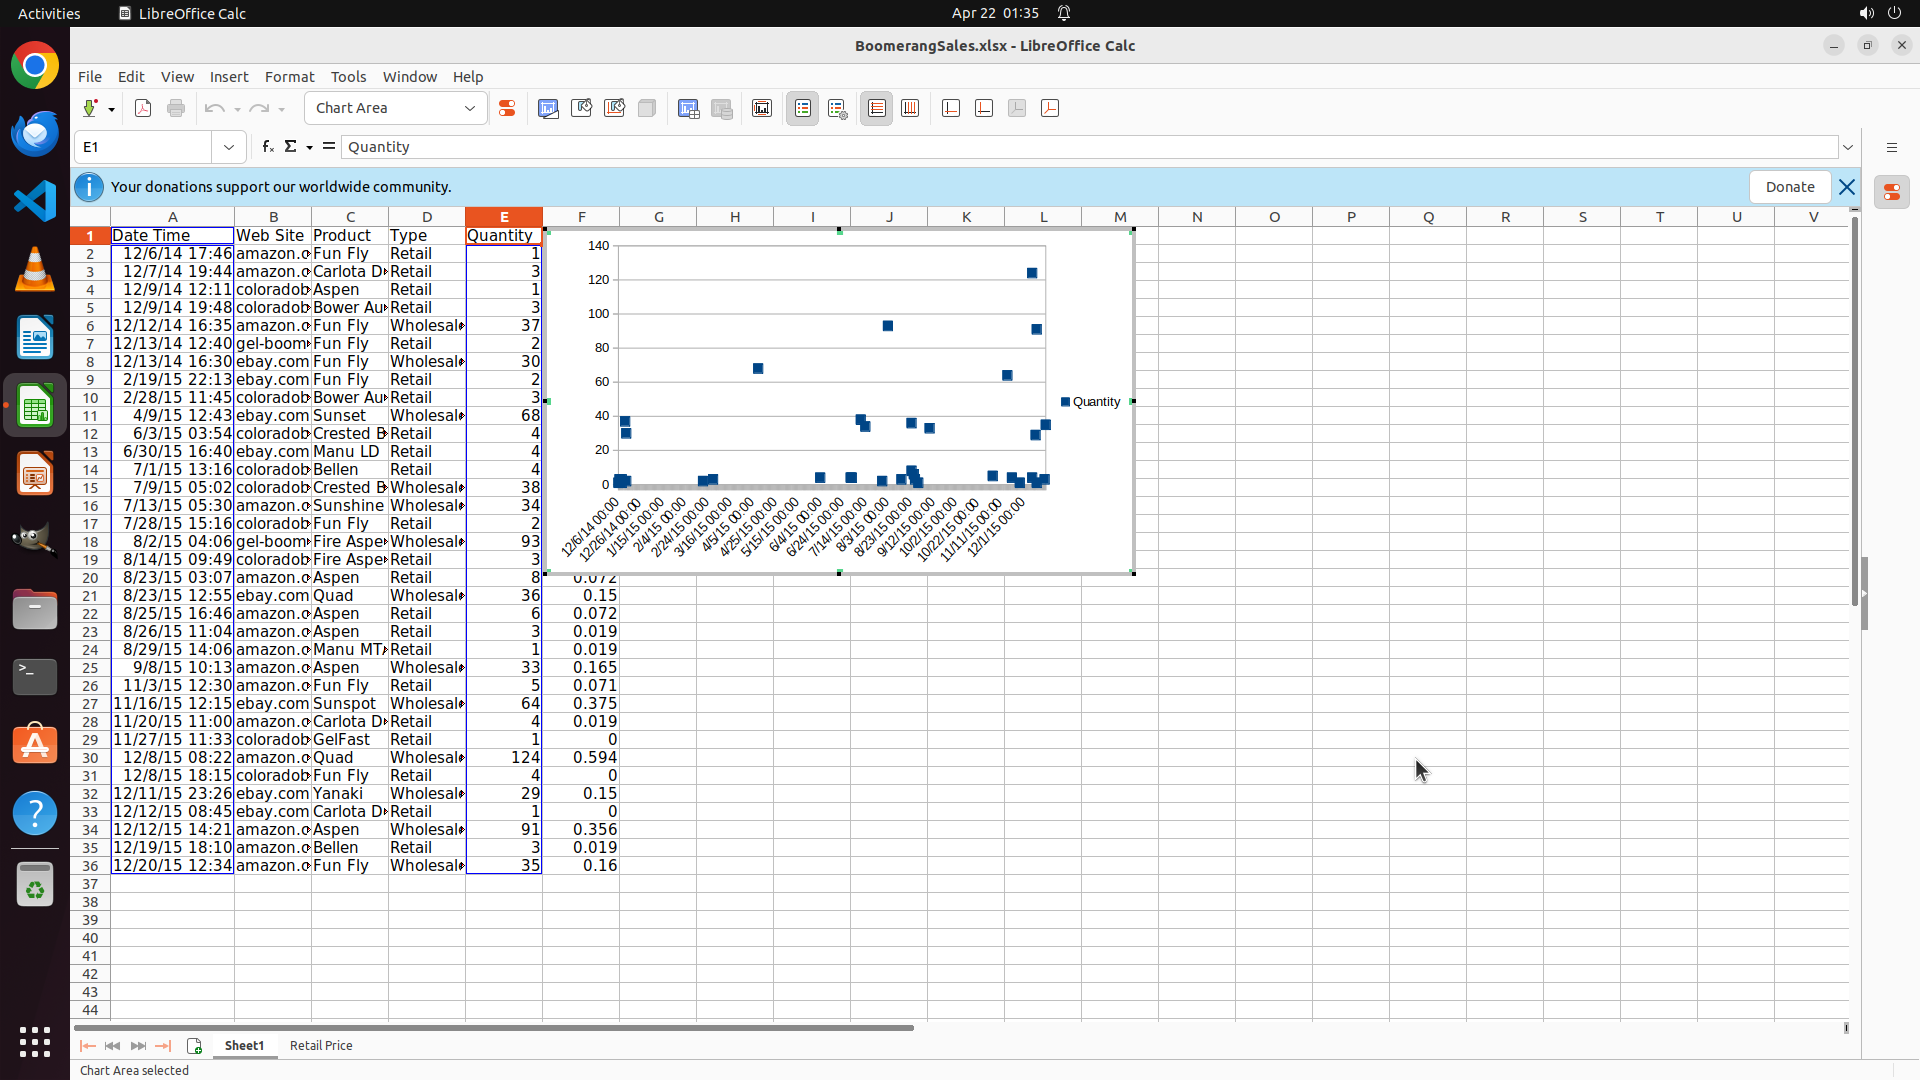
Task: Open the sidebar settings icon
Action: pyautogui.click(x=1891, y=147)
